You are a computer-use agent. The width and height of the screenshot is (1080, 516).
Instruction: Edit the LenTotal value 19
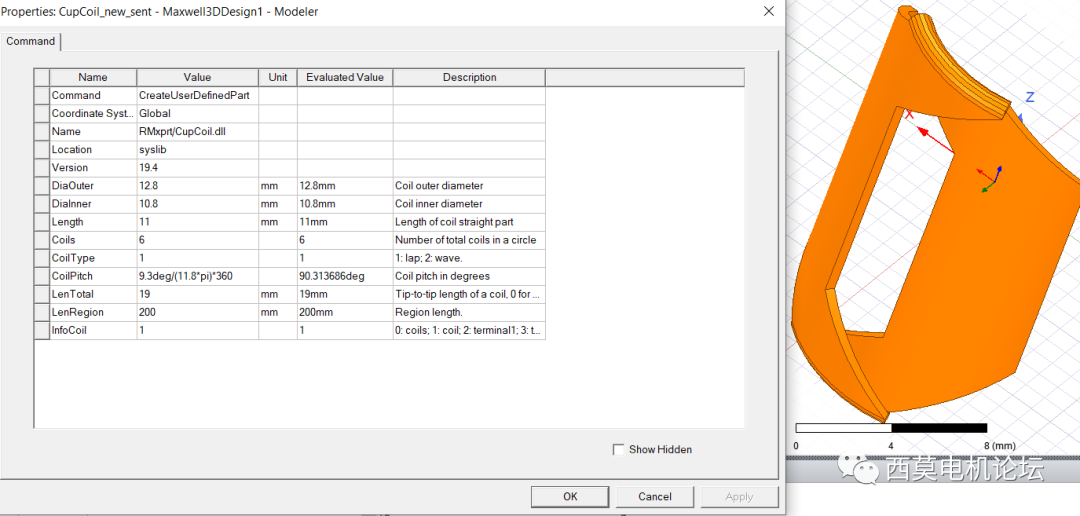tap(198, 294)
